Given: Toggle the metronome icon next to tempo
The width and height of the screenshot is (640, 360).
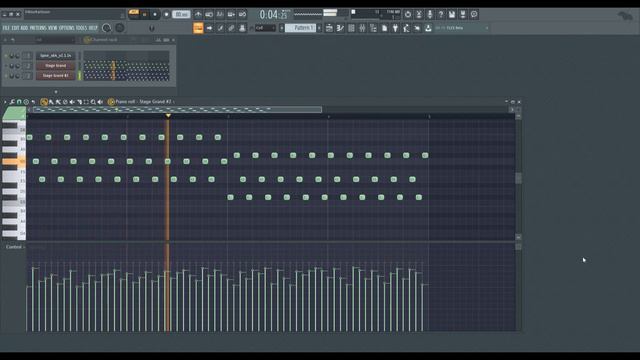Looking at the screenshot, I should click(x=198, y=14).
